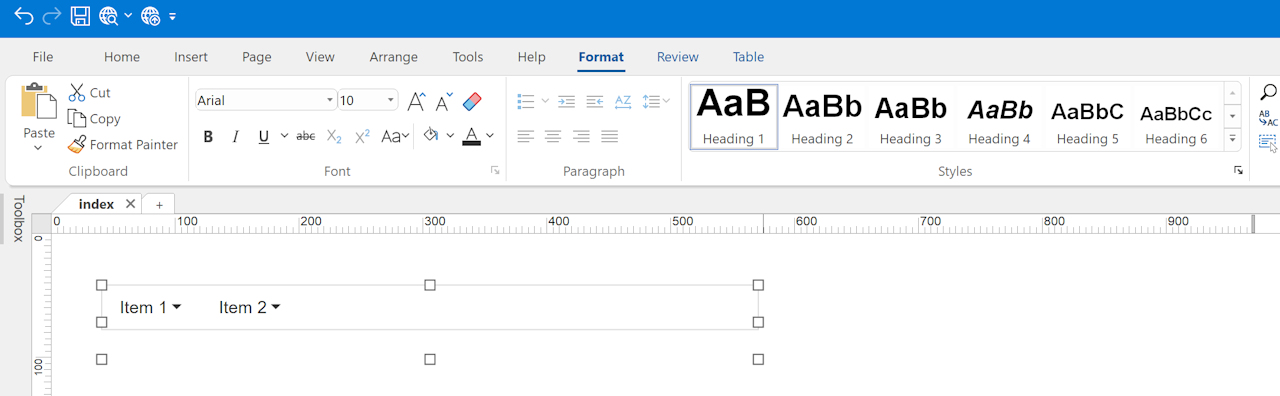
Task: Switch to the Home tab
Action: click(122, 57)
